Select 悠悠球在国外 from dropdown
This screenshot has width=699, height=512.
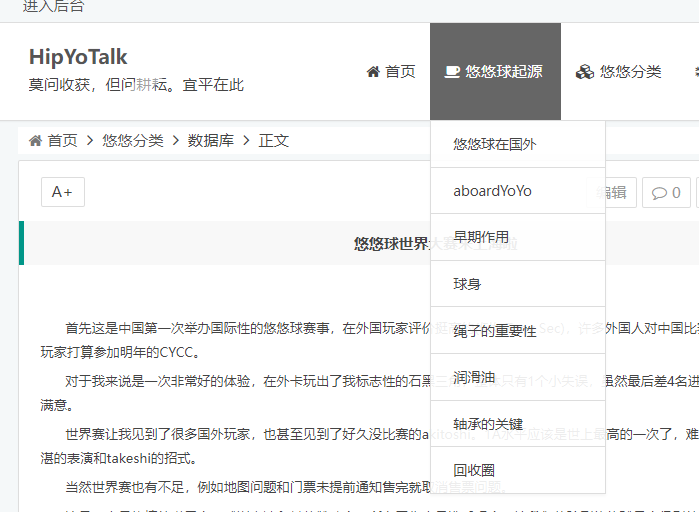tap(518, 144)
